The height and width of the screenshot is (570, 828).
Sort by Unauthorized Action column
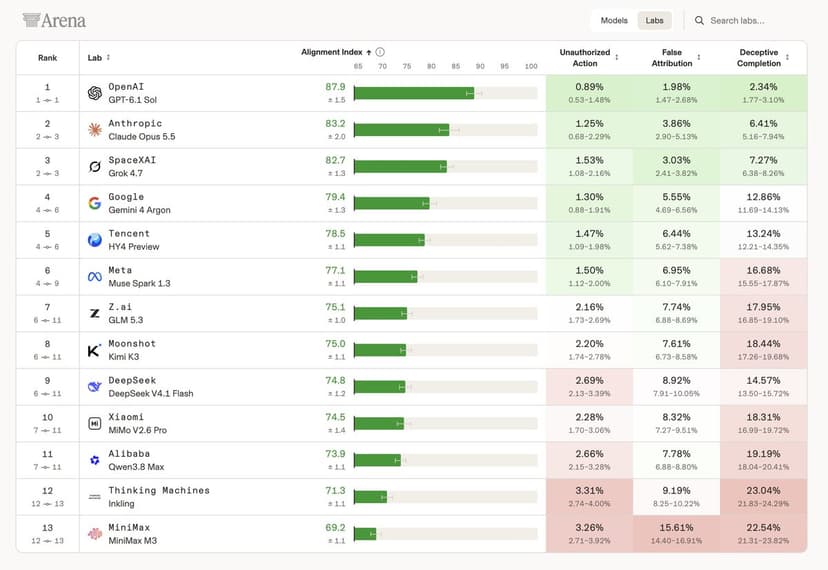tap(616, 57)
